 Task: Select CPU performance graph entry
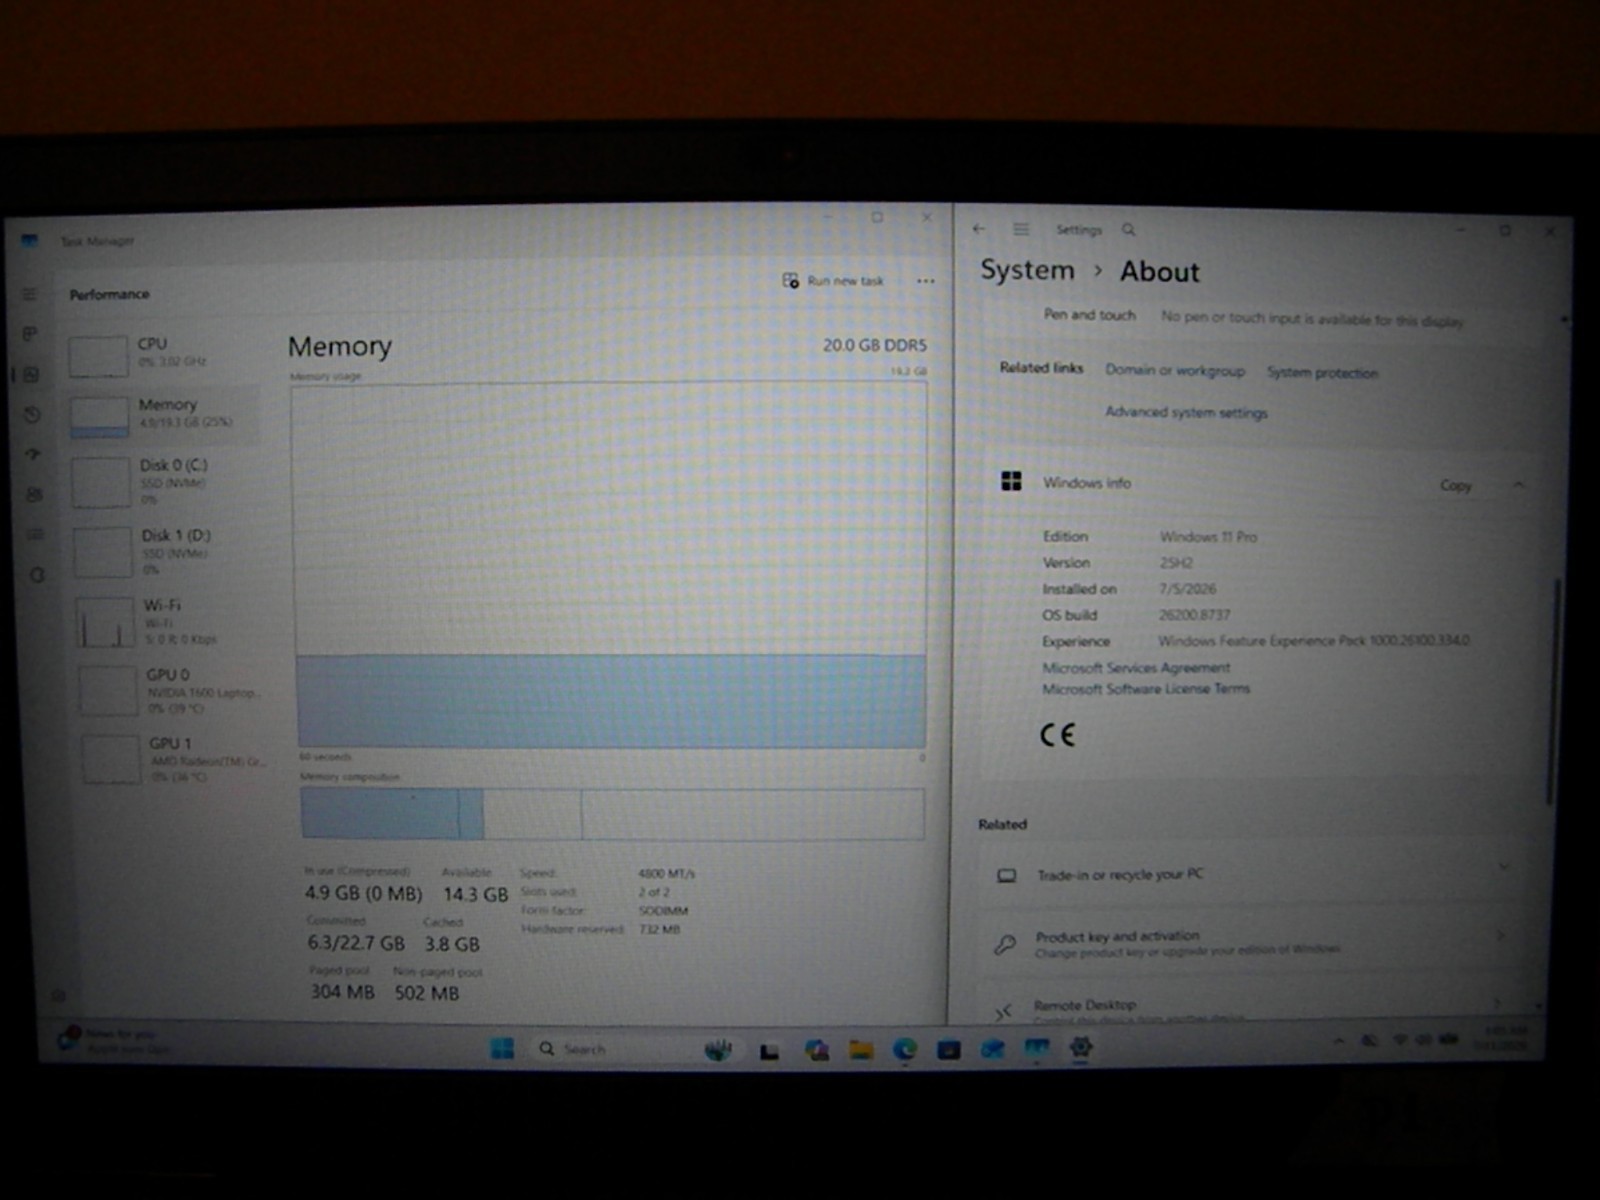(x=162, y=353)
